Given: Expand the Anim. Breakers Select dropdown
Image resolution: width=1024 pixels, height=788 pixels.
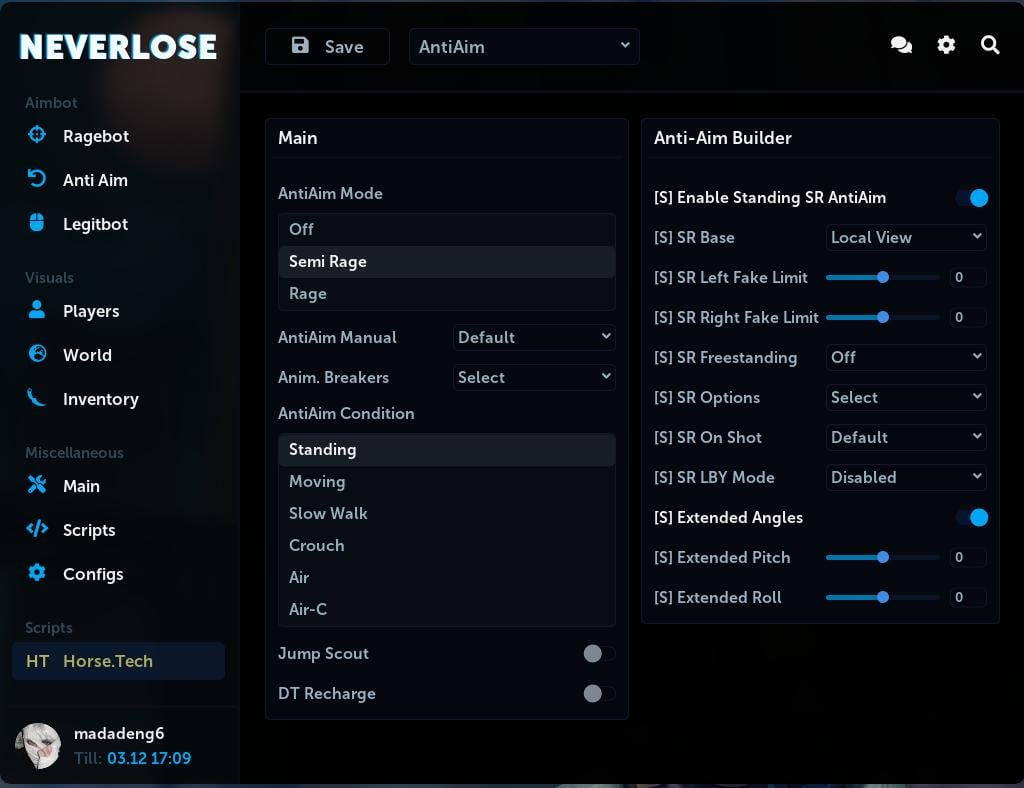Looking at the screenshot, I should (x=534, y=377).
